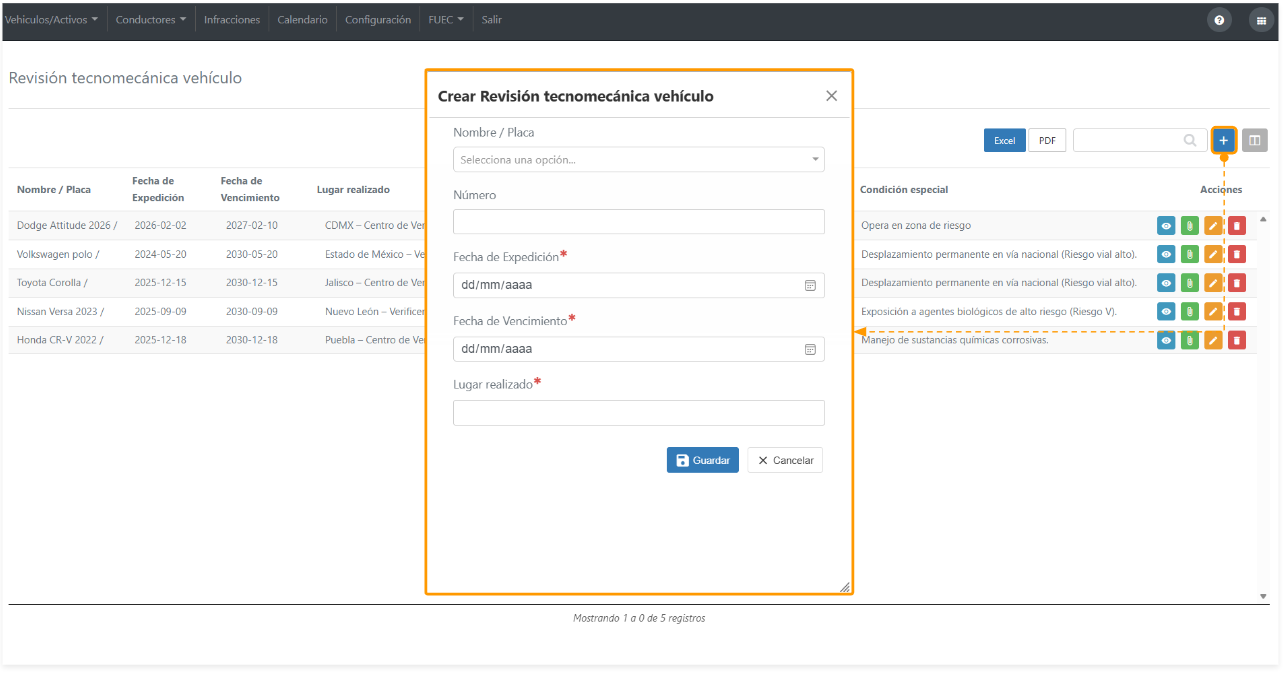Go to the Infracciones menu item

pos(232,20)
